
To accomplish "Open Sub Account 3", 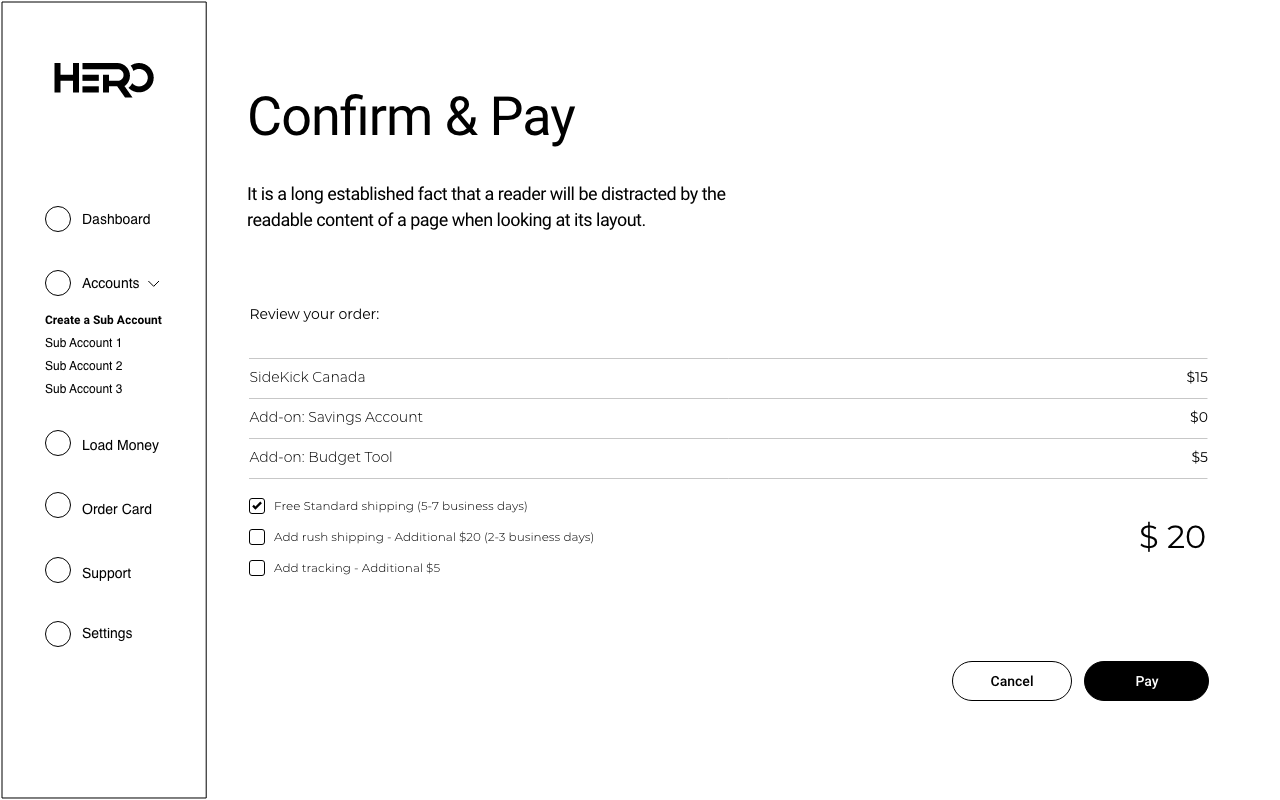I will click(x=83, y=389).
